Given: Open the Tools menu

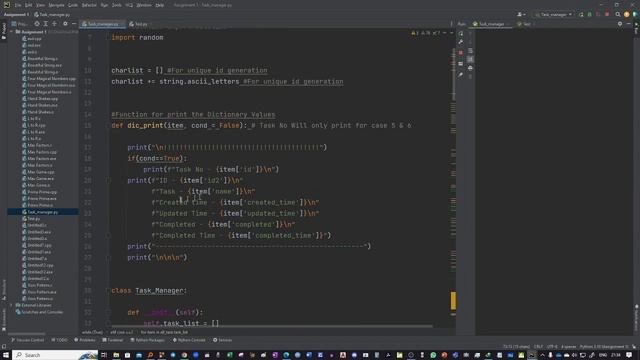Looking at the screenshot, I should click(117, 5).
